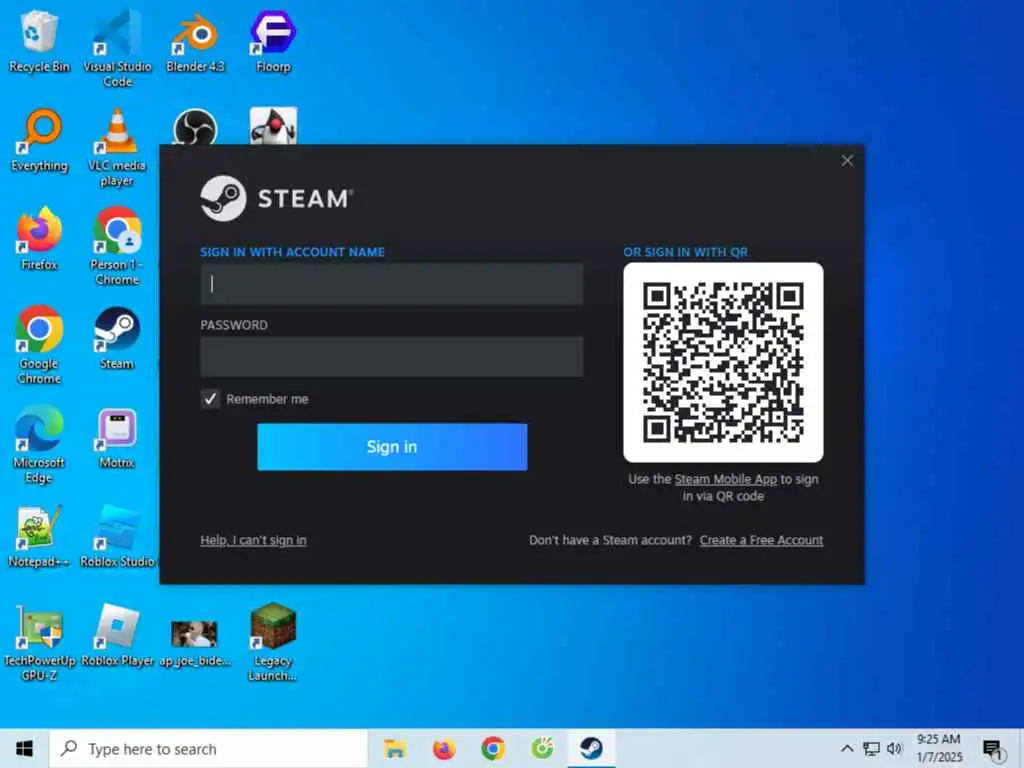The image size is (1024, 768).
Task: Click the Steam icon in the taskbar
Action: [591, 748]
